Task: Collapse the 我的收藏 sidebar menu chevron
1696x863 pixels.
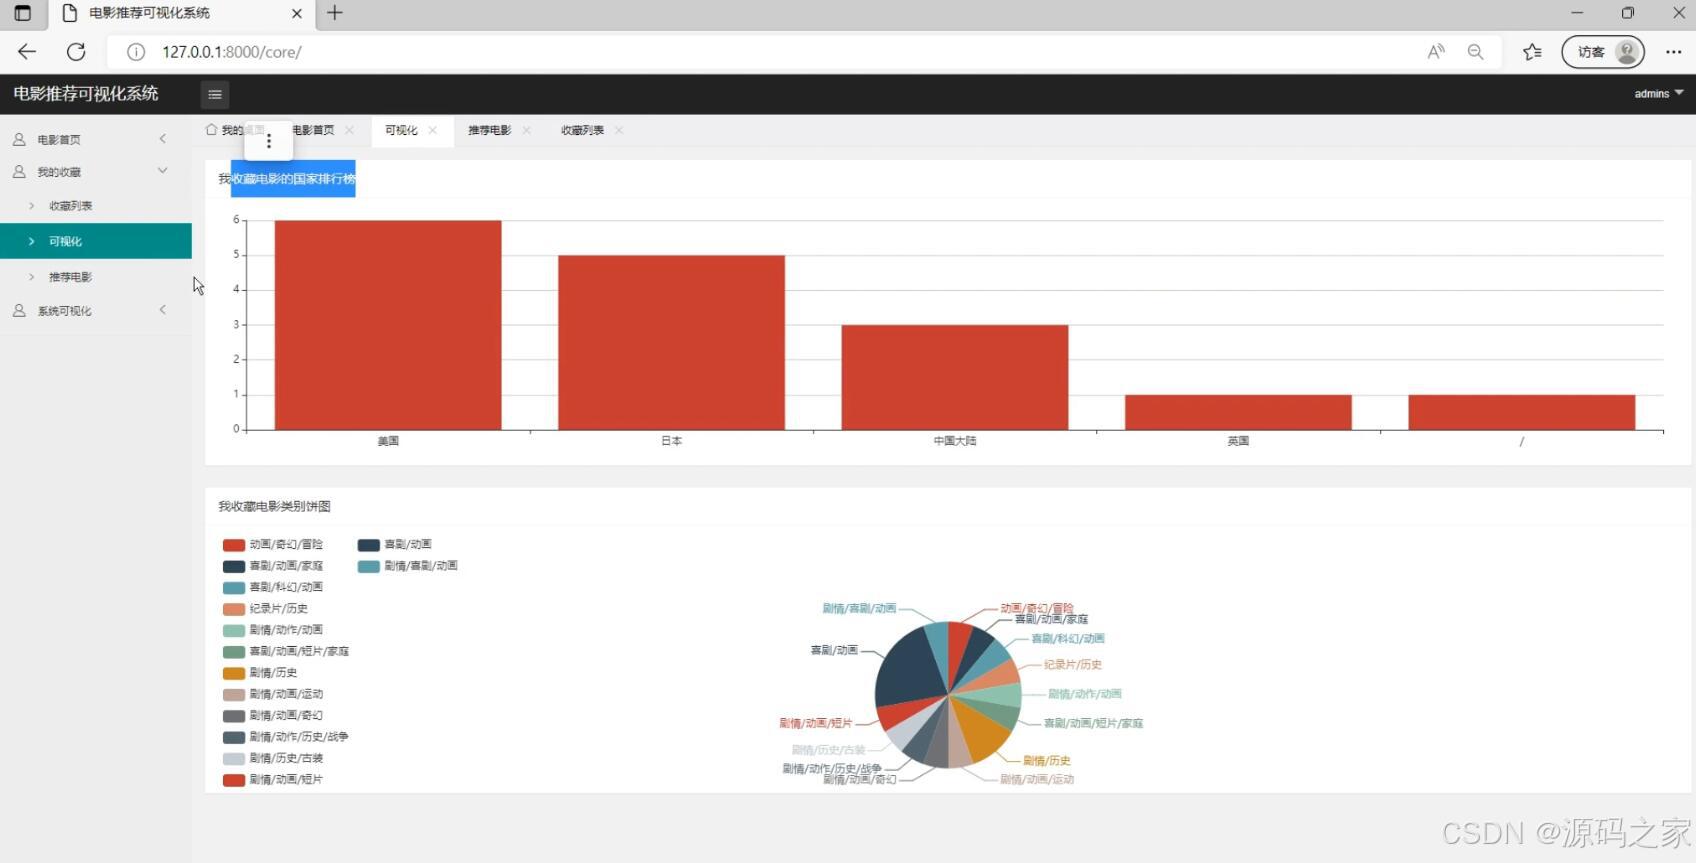Action: tap(163, 171)
